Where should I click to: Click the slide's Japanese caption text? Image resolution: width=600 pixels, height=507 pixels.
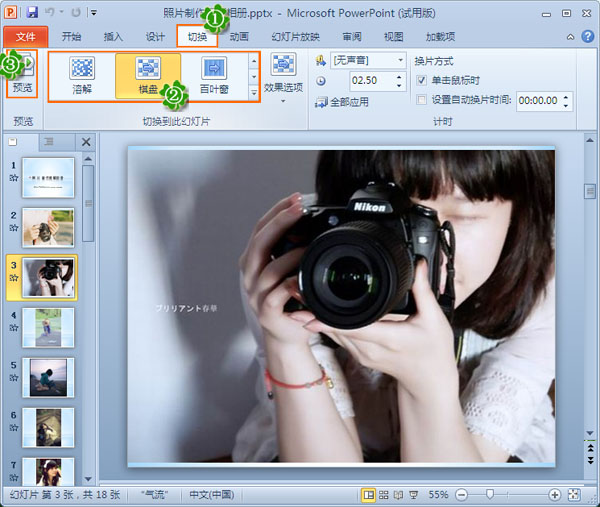(x=186, y=308)
